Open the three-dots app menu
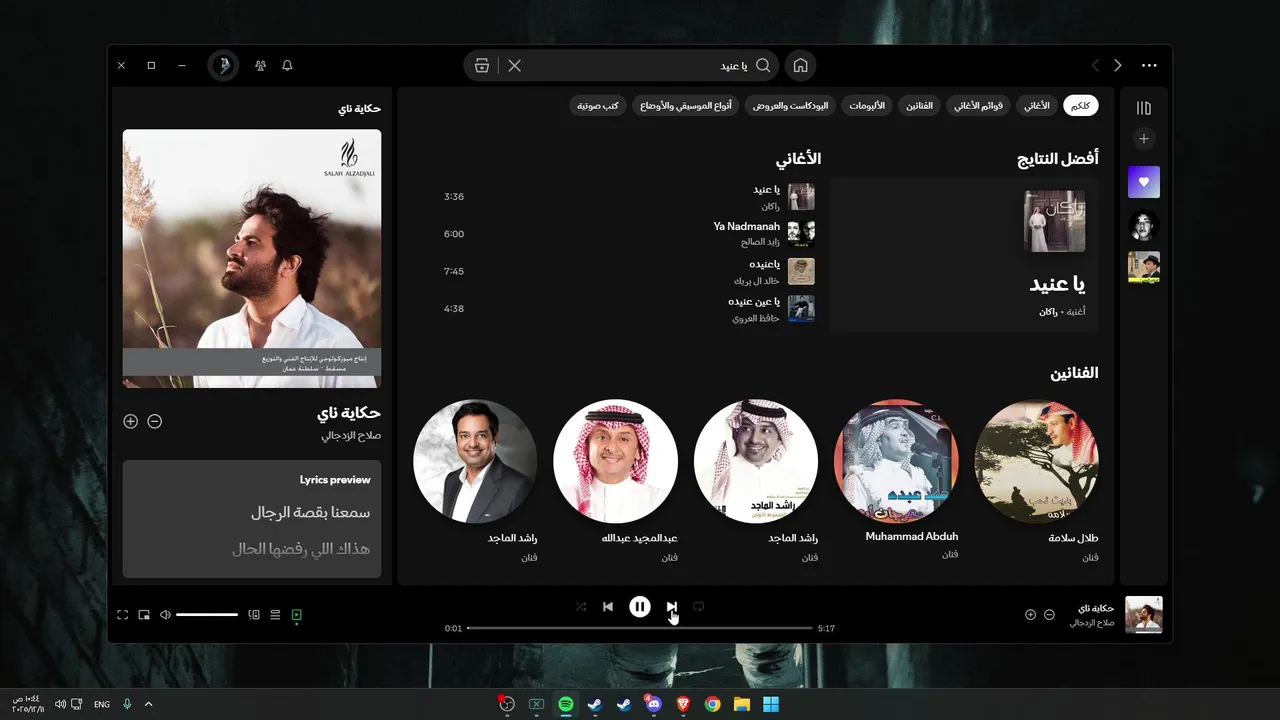This screenshot has width=1280, height=720. tap(1149, 65)
